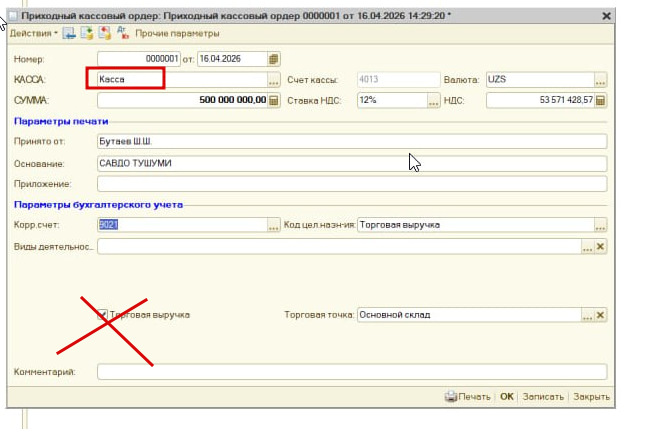Click the empty Приложение field
This screenshot has height=429, width=646.
pos(352,184)
